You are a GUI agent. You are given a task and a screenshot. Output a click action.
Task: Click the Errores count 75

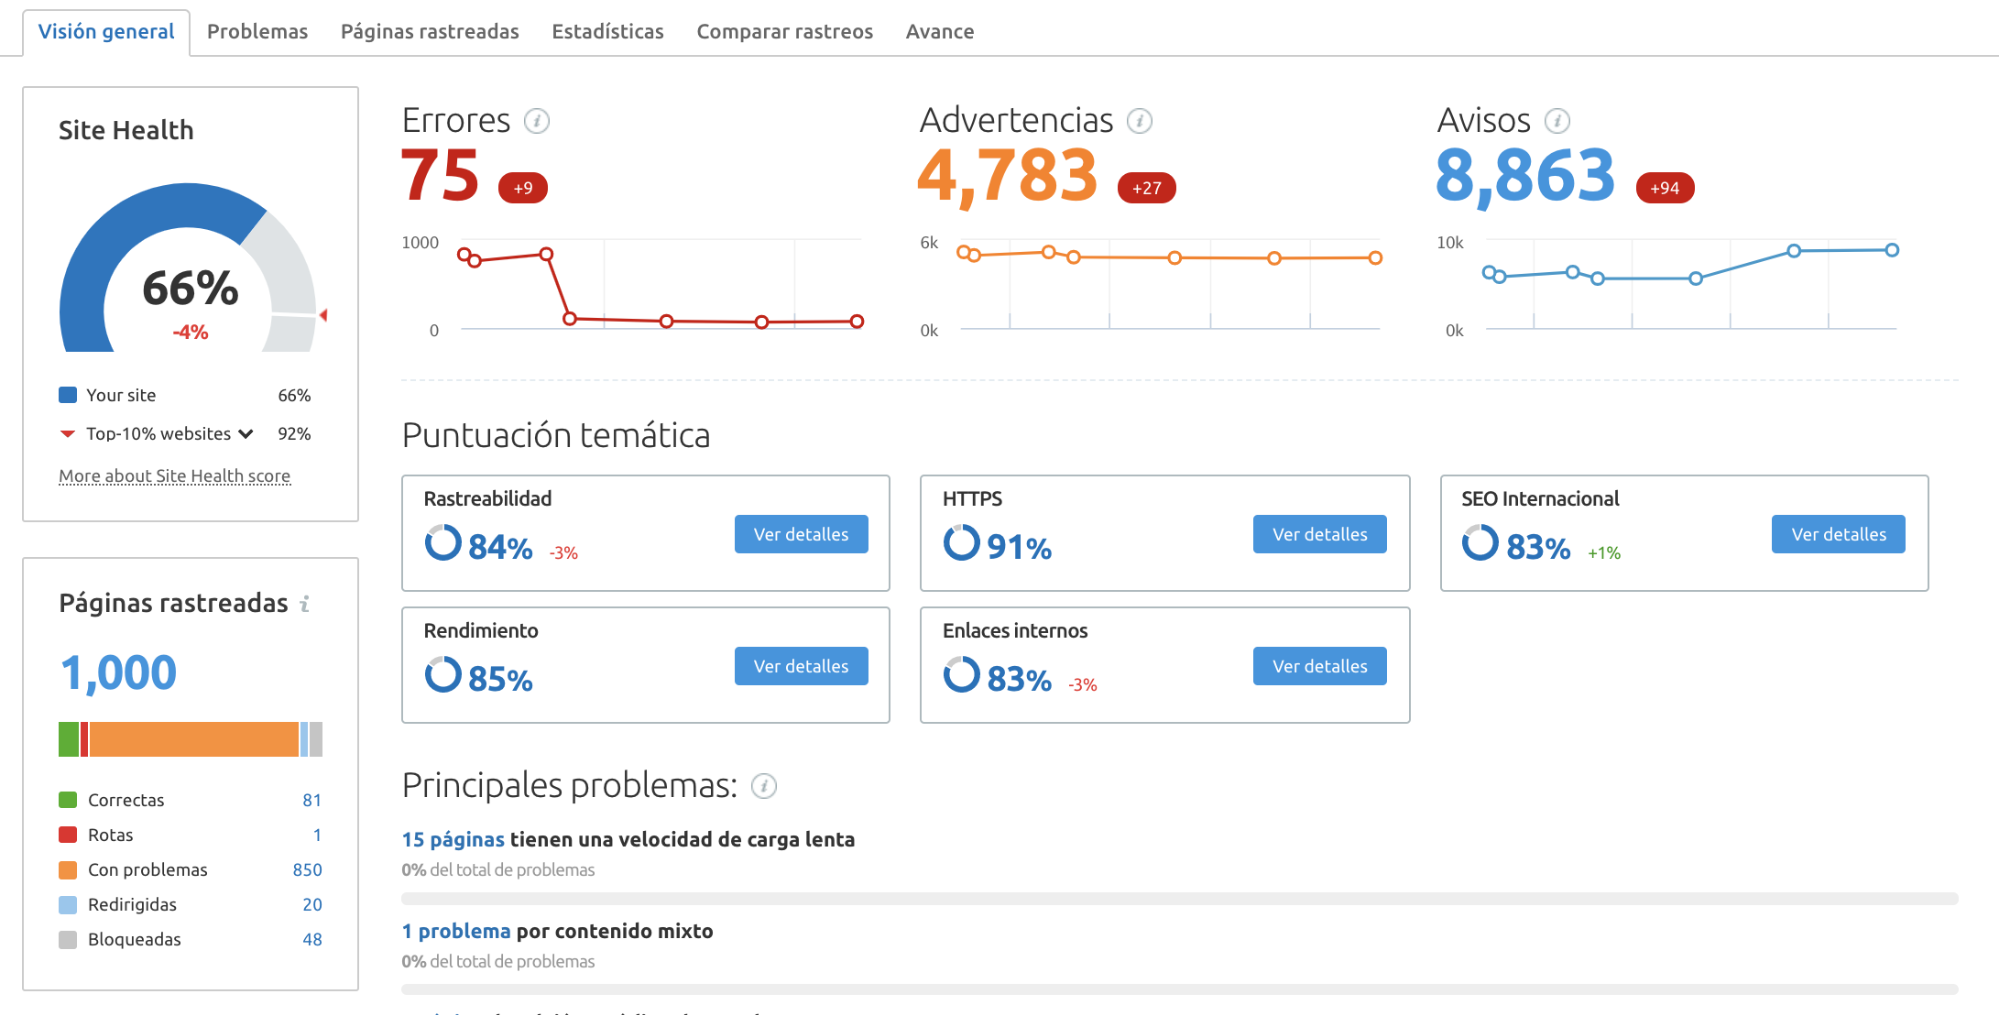(x=440, y=175)
